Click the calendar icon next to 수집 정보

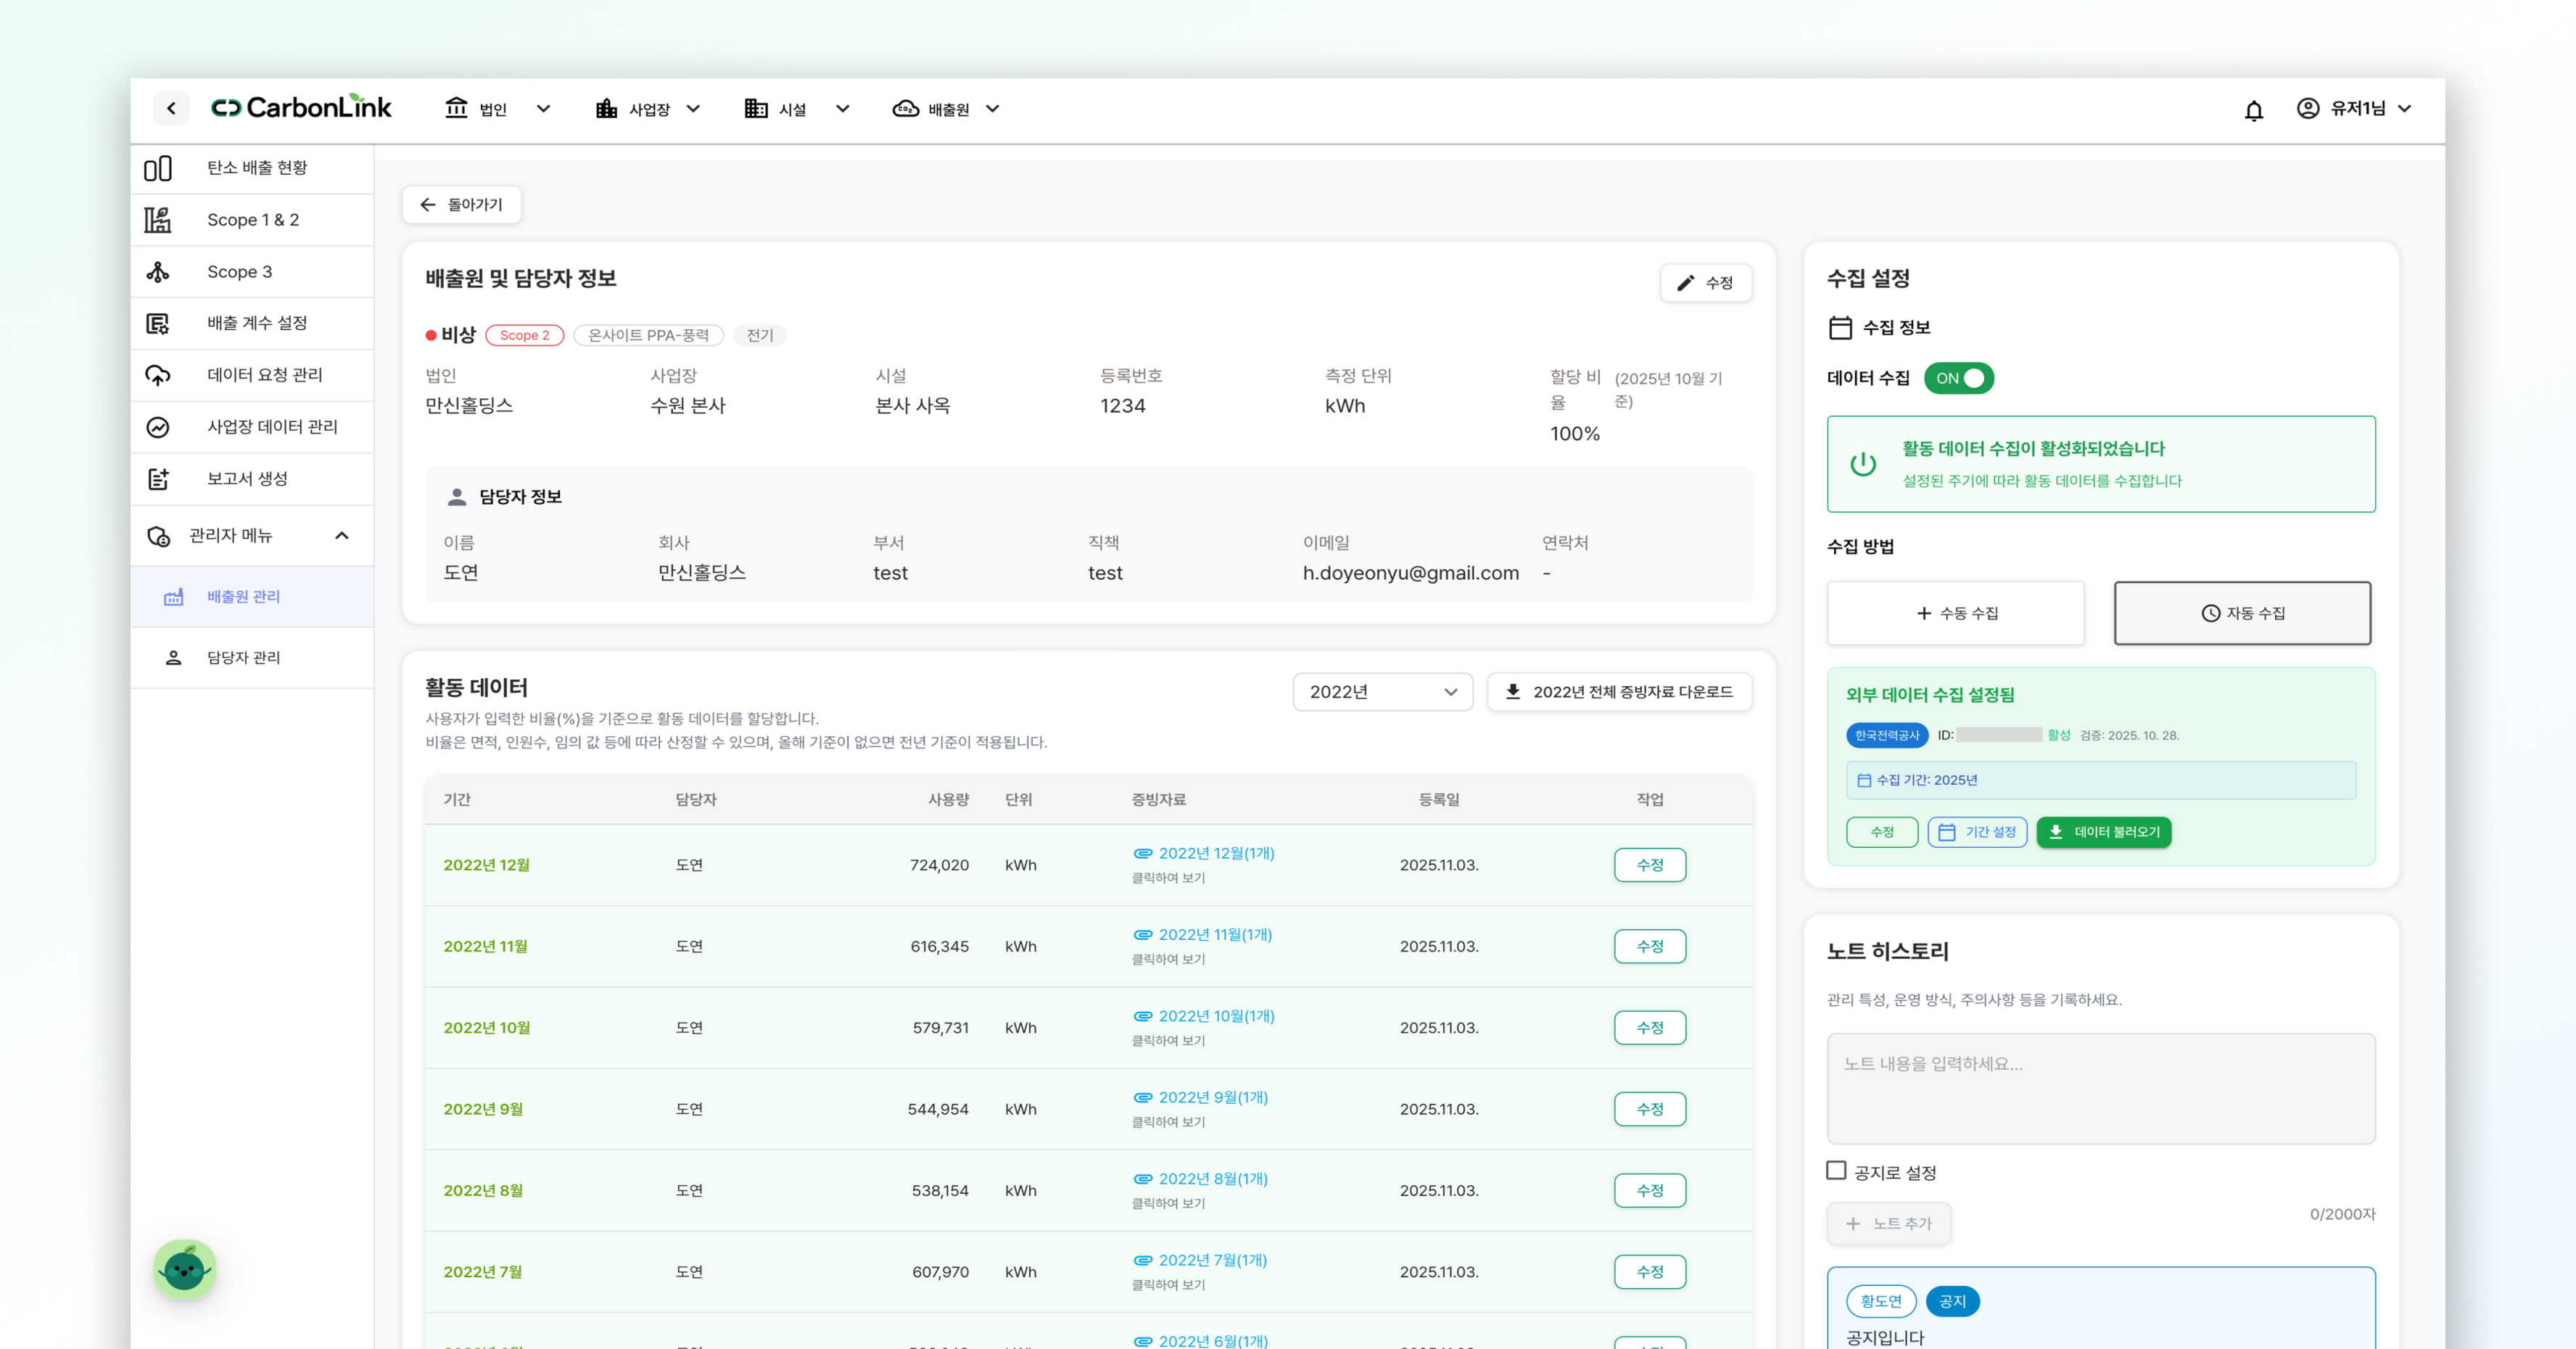(x=1840, y=327)
